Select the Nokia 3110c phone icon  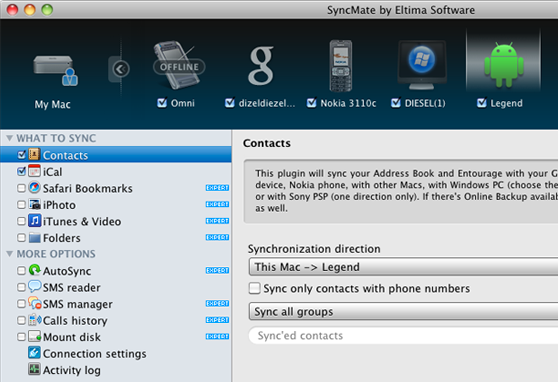[x=341, y=66]
